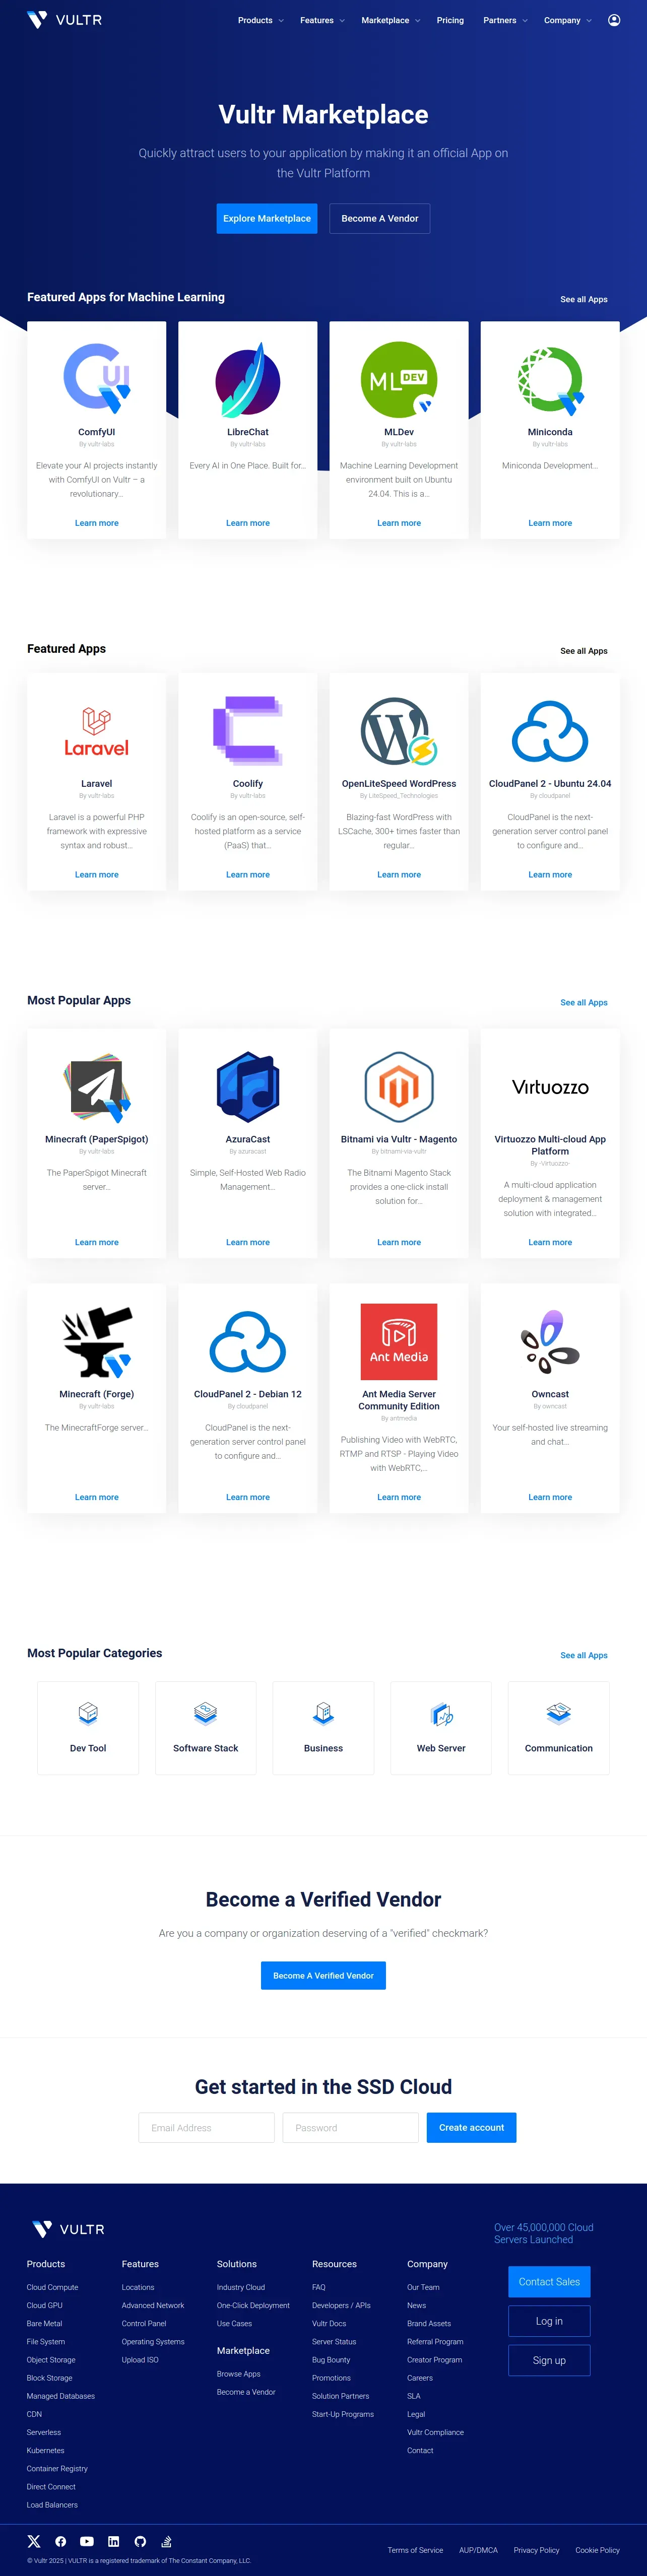Image resolution: width=647 pixels, height=2576 pixels.
Task: Open the Minecraft Forge anvil icon
Action: [97, 1342]
